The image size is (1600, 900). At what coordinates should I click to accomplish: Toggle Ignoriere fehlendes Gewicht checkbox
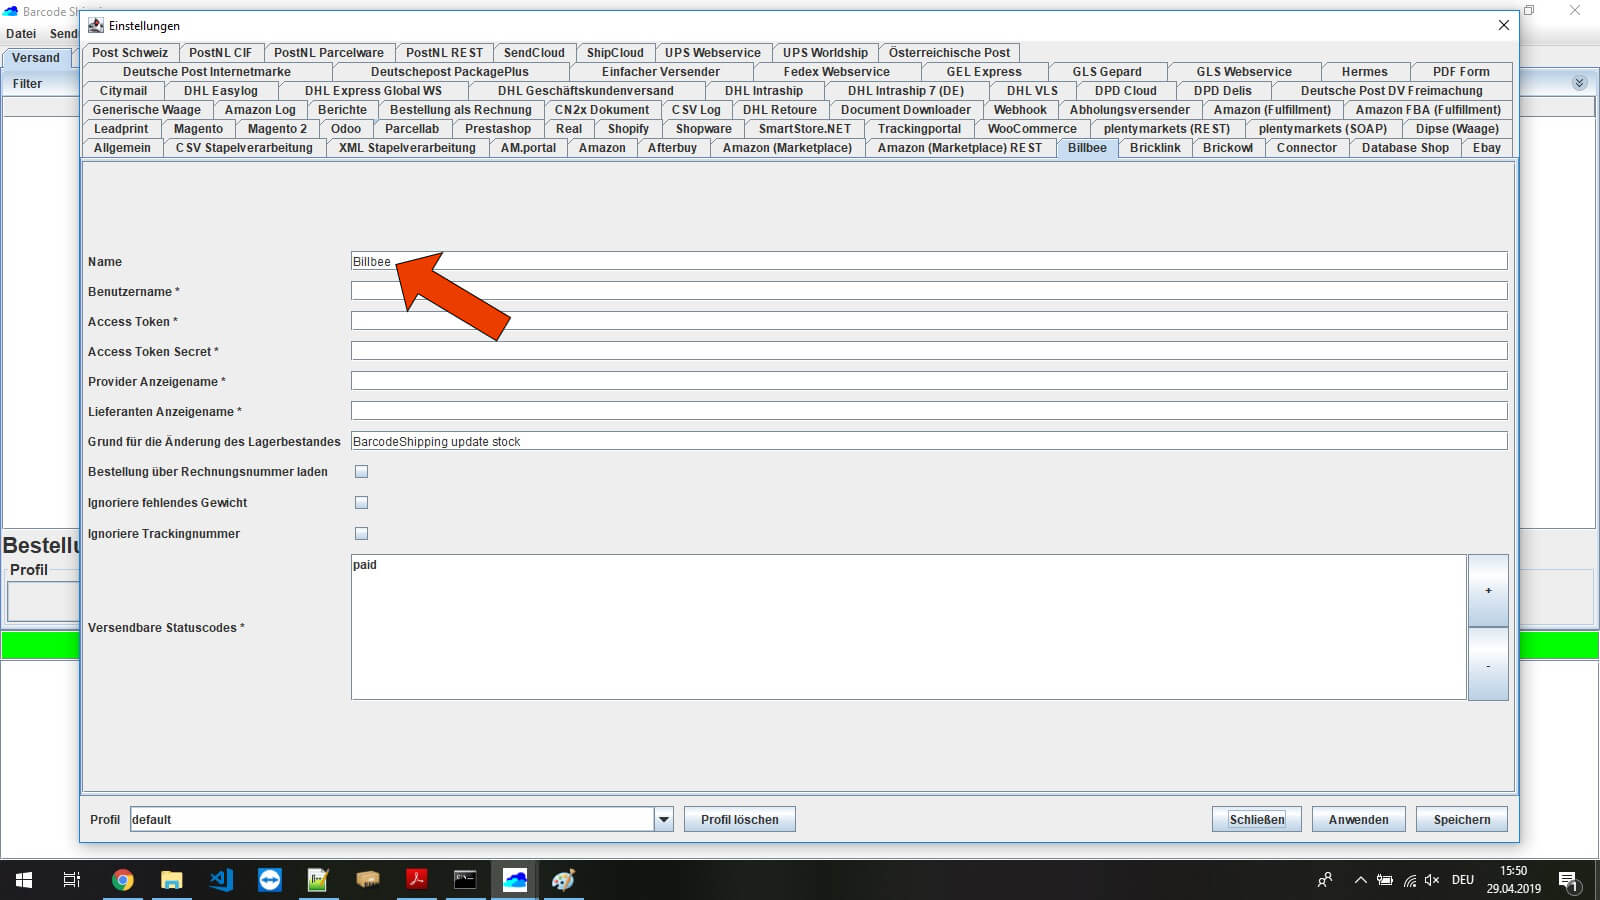361,502
